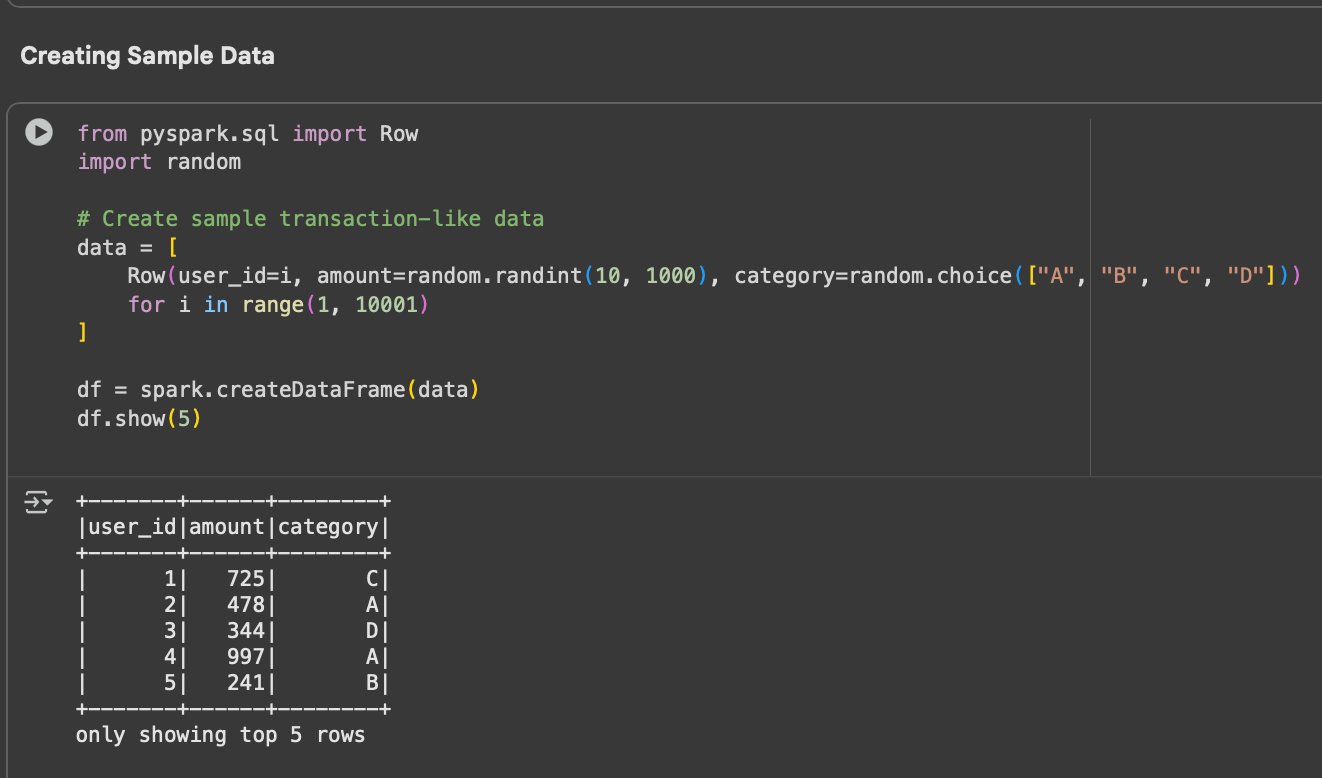Viewport: 1322px width, 778px height.
Task: Toggle the cell output actions icon
Action: click(37, 502)
